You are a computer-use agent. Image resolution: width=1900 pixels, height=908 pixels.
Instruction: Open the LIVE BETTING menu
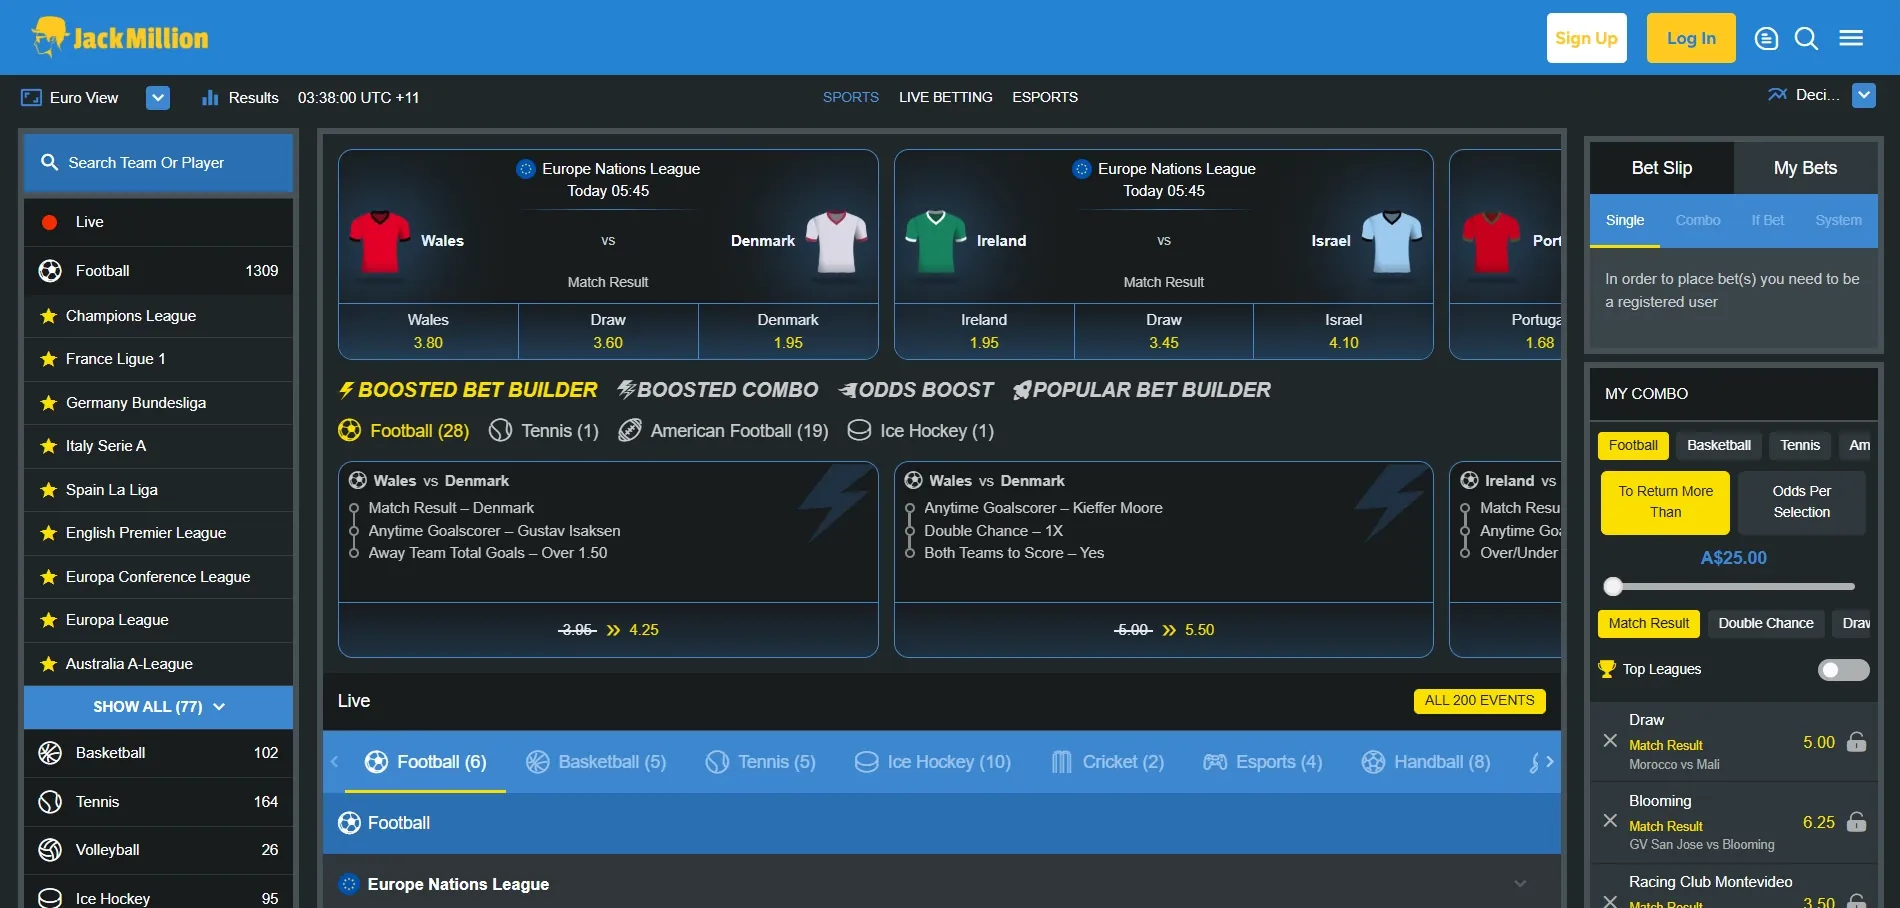945,97
